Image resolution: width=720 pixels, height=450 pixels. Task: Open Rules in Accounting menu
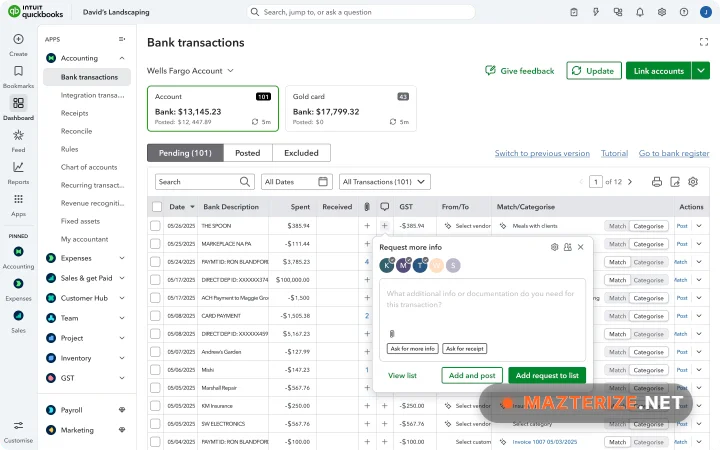click(69, 149)
